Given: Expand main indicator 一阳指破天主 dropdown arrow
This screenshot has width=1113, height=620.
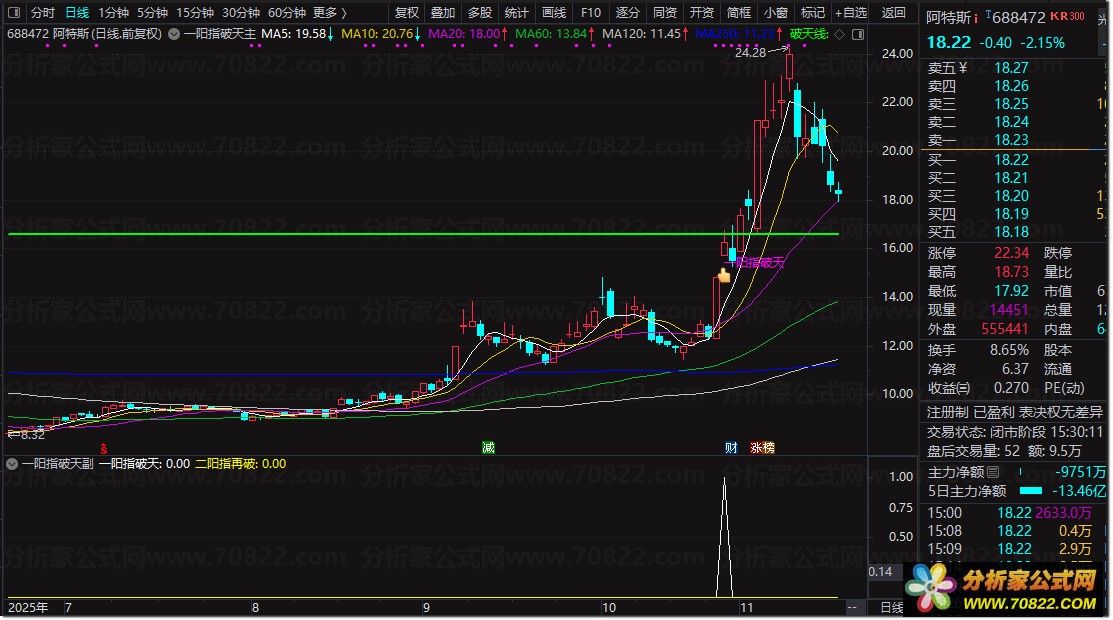Looking at the screenshot, I should click(174, 33).
